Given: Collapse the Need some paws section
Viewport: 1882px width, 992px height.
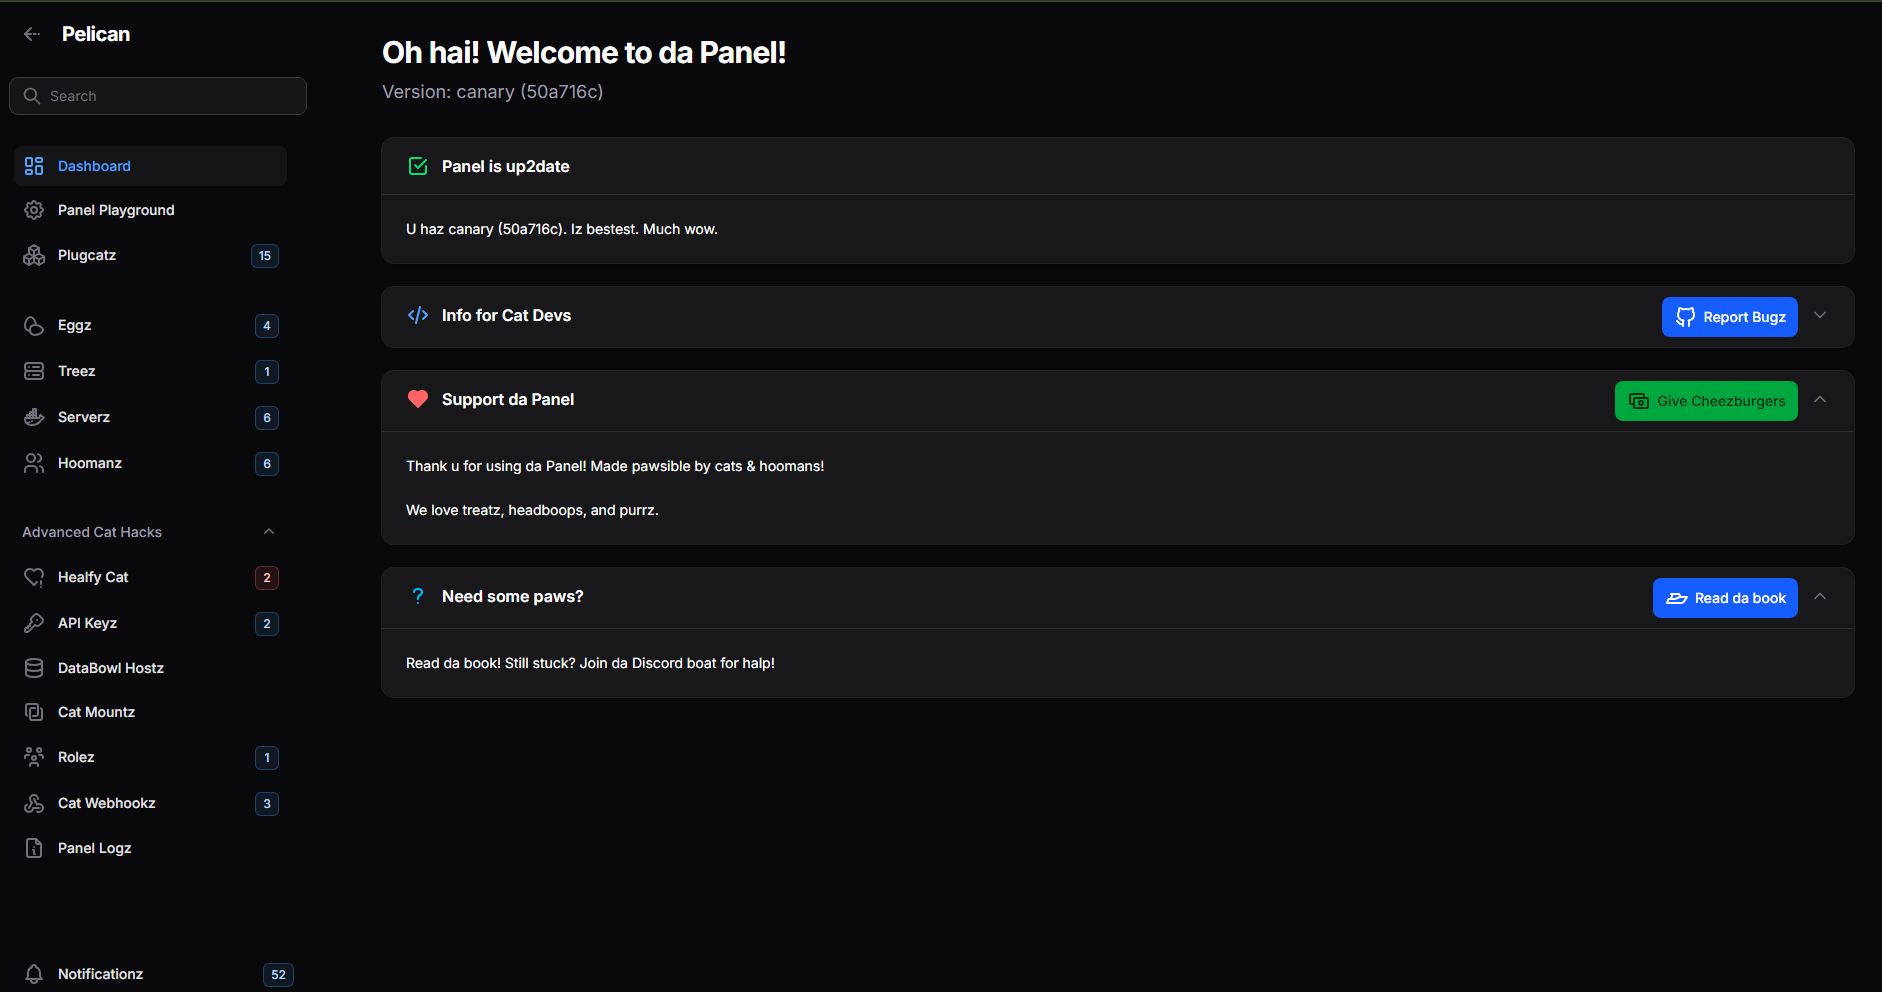Looking at the screenshot, I should coord(1820,597).
